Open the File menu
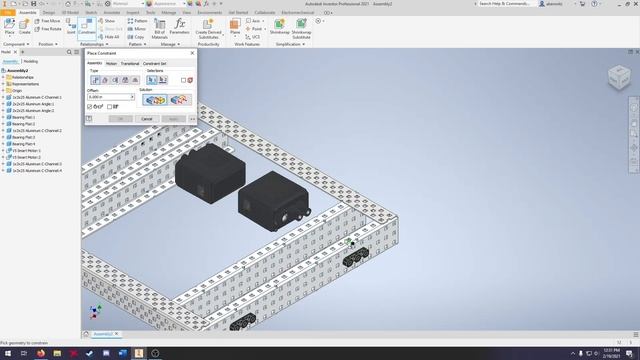Image resolution: width=640 pixels, height=360 pixels. pos(8,13)
